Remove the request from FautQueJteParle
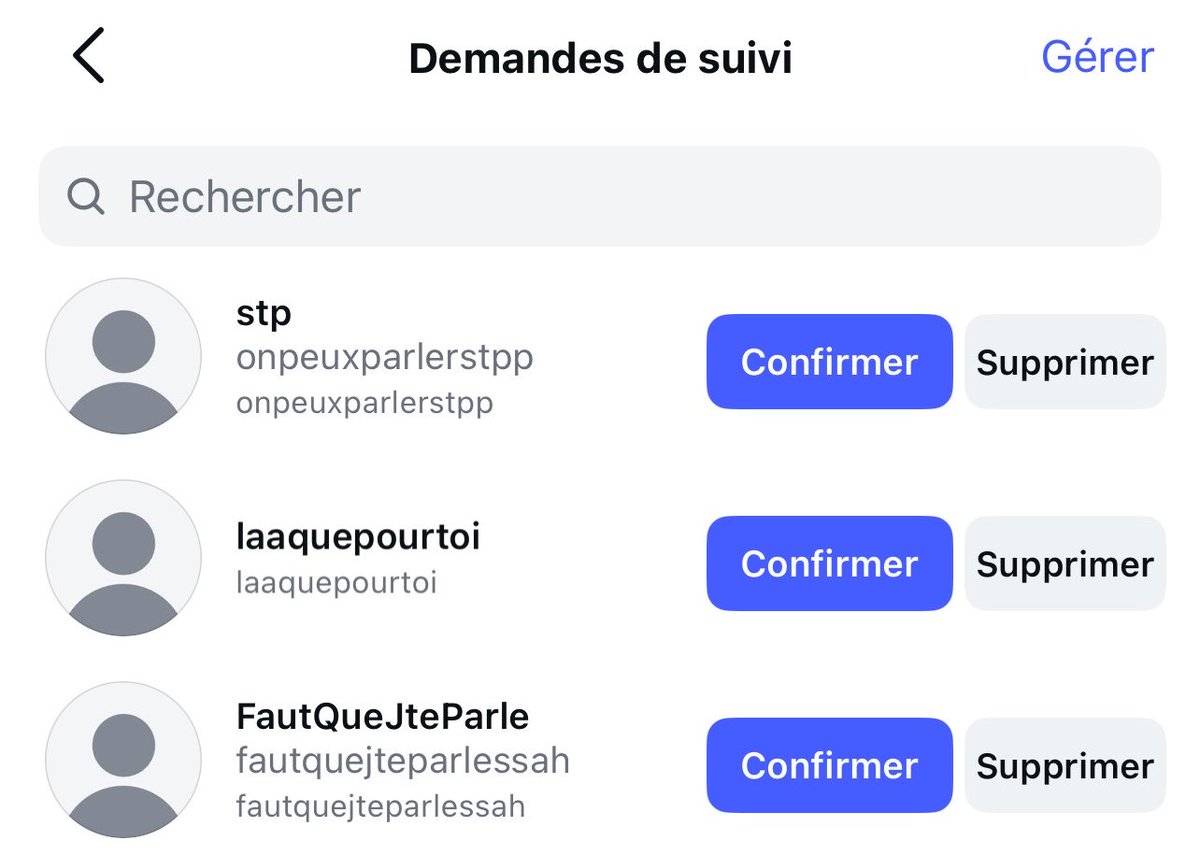The width and height of the screenshot is (1200, 855). pos(1065,765)
